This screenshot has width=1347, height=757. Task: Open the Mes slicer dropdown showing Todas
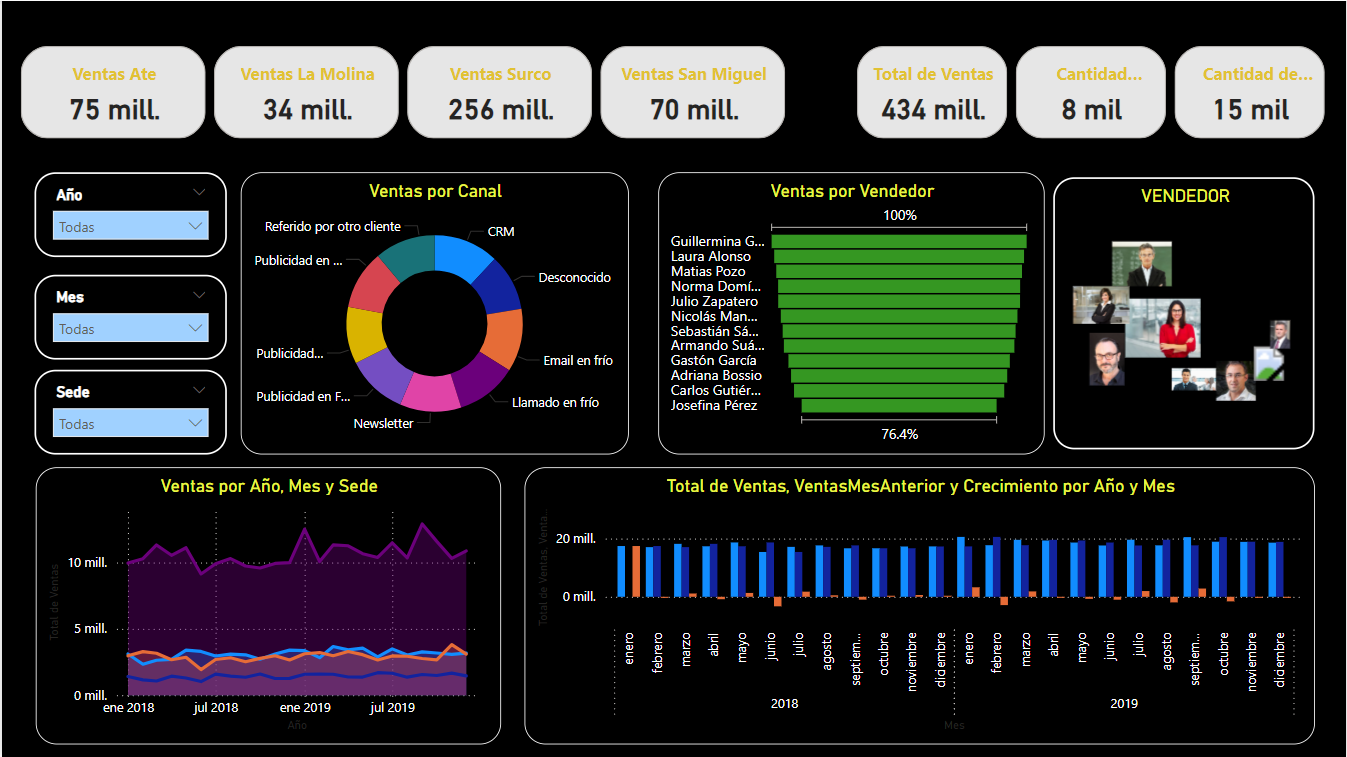(131, 328)
